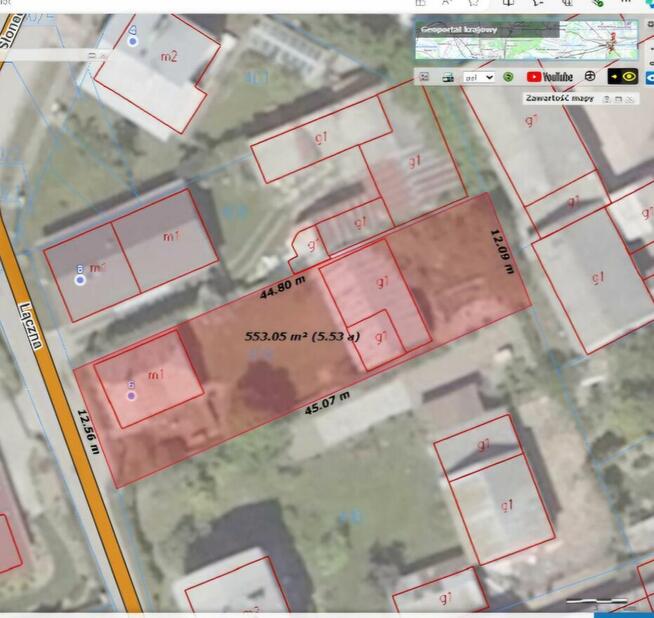Open the help icon in Zawartość mapy header
The height and width of the screenshot is (618, 654).
point(607,99)
